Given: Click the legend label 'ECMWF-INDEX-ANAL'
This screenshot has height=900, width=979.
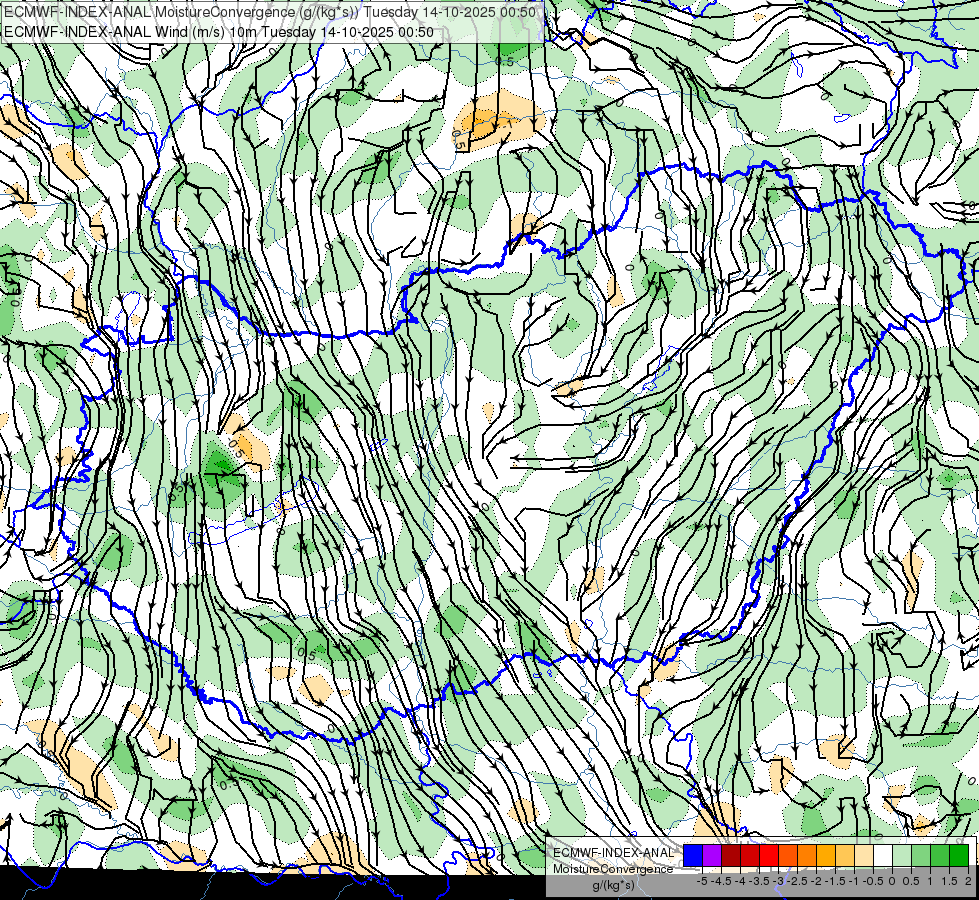Looking at the screenshot, I should tap(613, 853).
